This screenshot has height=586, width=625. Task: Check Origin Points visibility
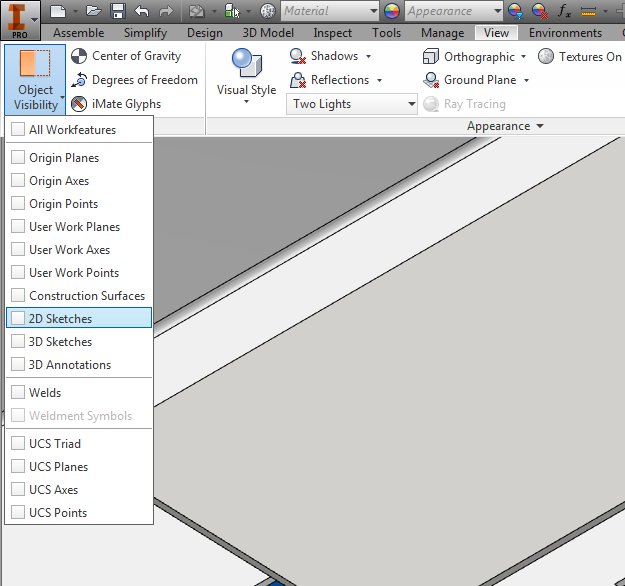tap(18, 203)
